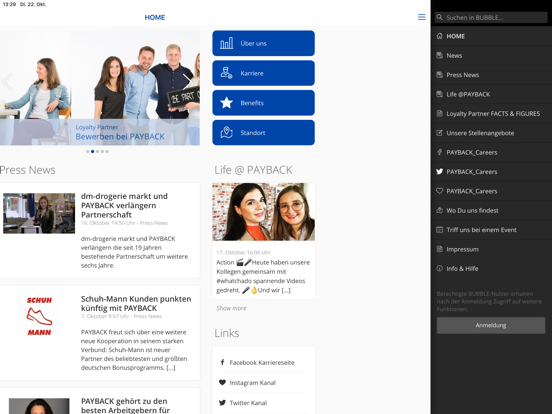Open the Über uns button
The width and height of the screenshot is (552, 414).
tap(263, 43)
